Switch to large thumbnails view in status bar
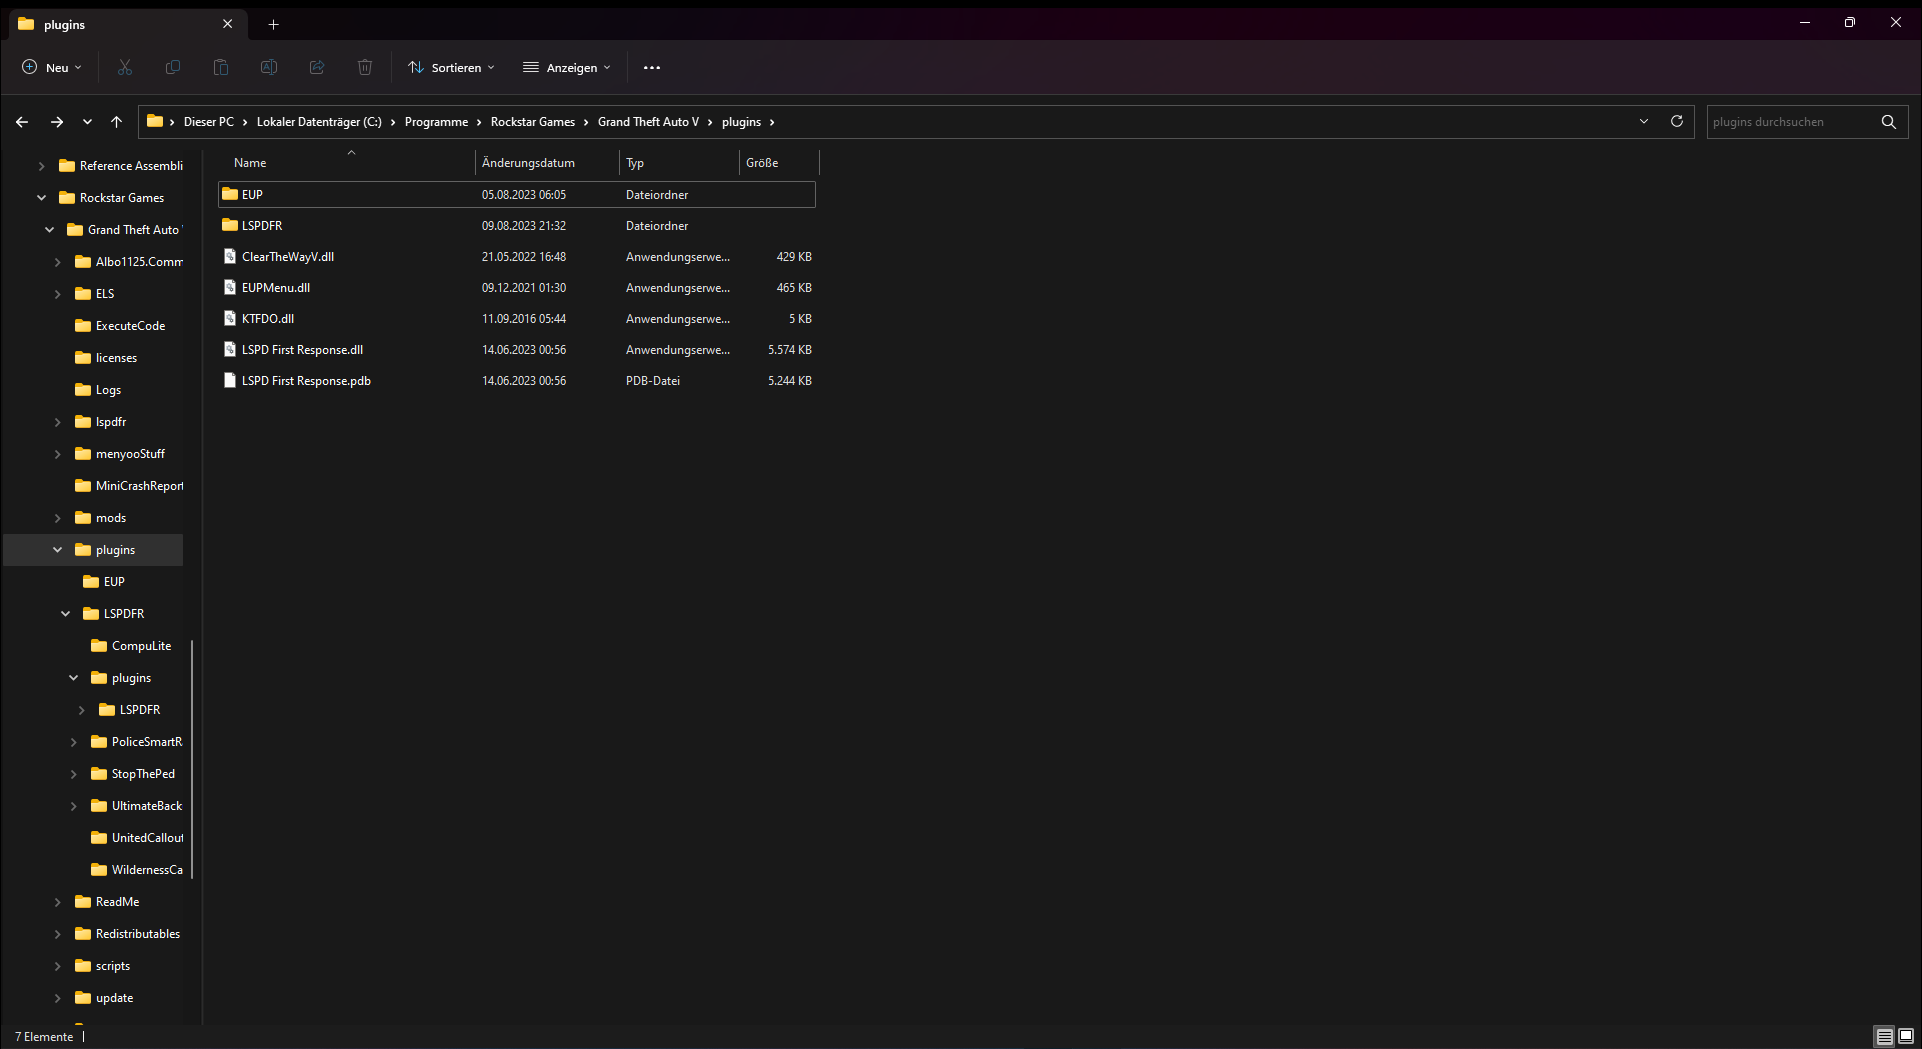 (x=1906, y=1036)
